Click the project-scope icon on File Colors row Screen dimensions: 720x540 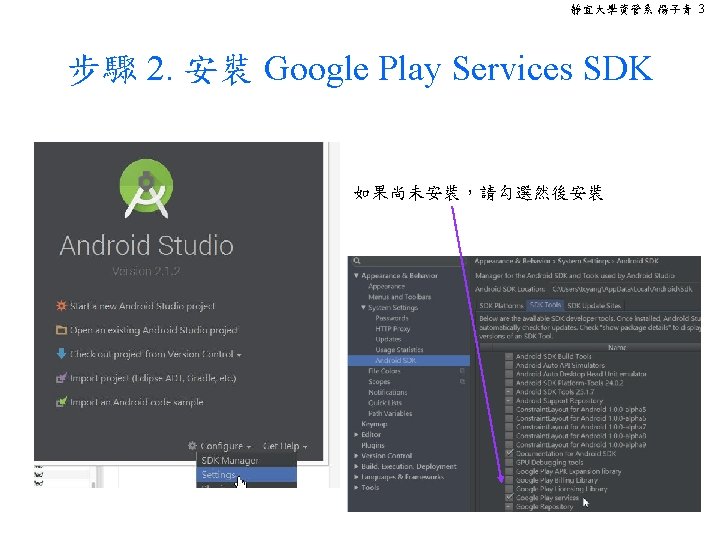pyautogui.click(x=462, y=371)
